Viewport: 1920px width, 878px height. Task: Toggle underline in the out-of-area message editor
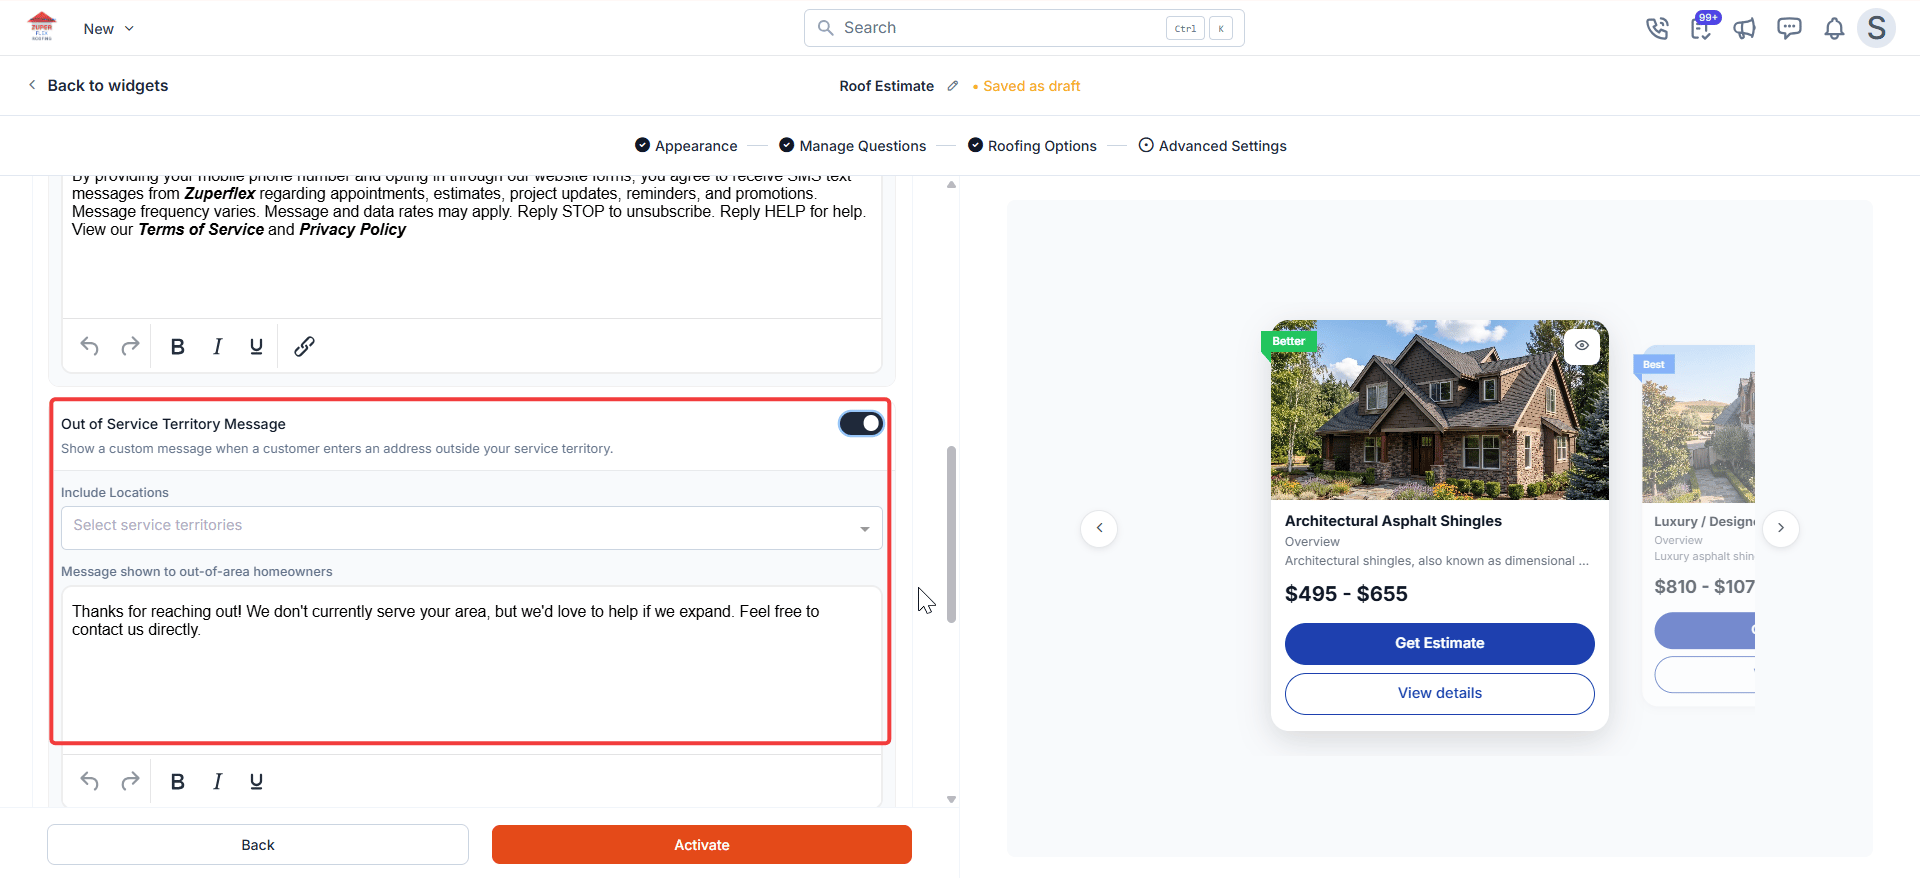click(x=256, y=781)
